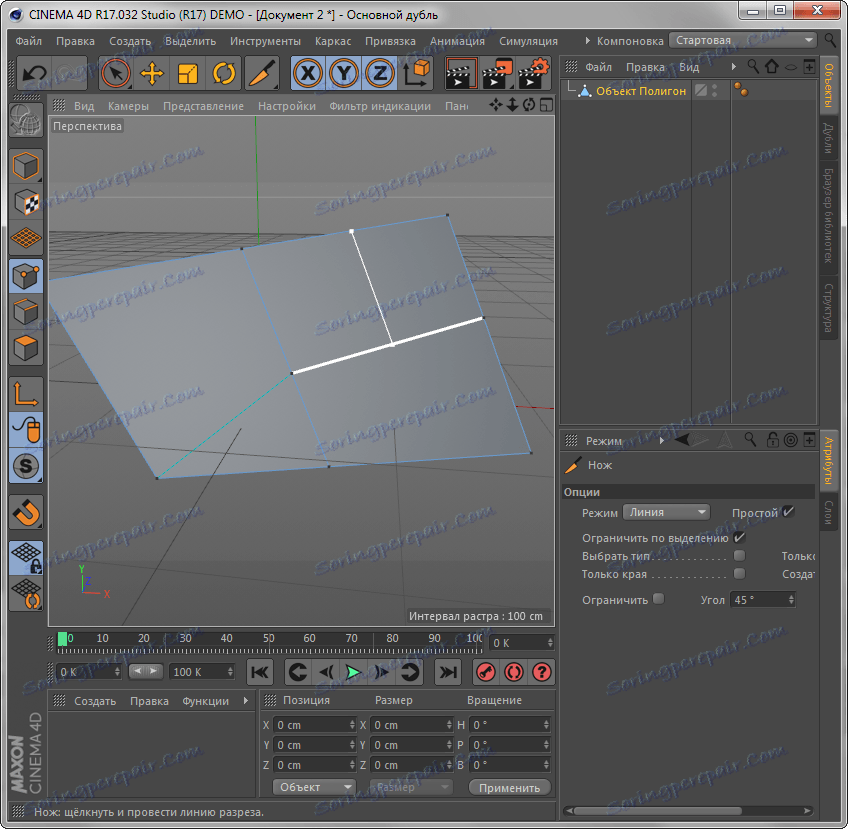The height and width of the screenshot is (829, 848).
Task: Activate the Knife tool in toolbar
Action: [x=262, y=73]
